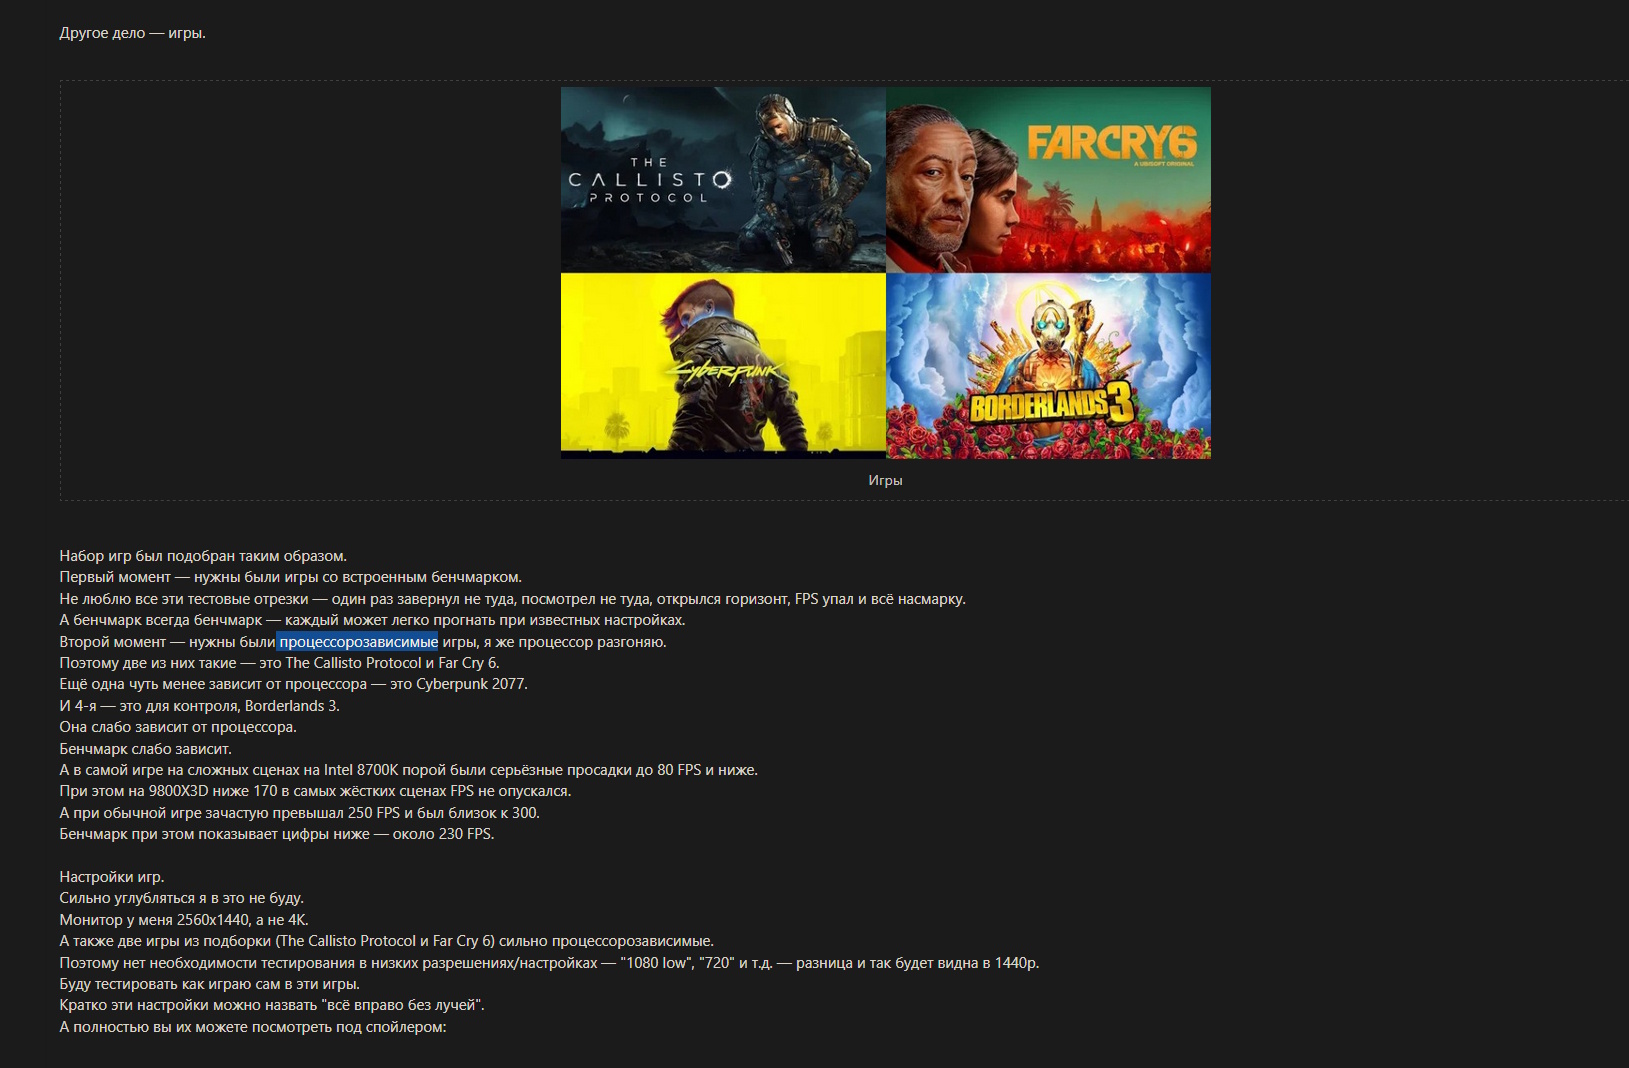
Task: Click the line "Настройки игр."
Action: 112,877
